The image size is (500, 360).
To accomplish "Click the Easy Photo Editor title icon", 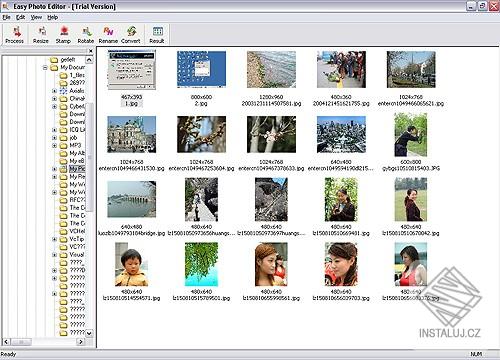I will (5, 6).
